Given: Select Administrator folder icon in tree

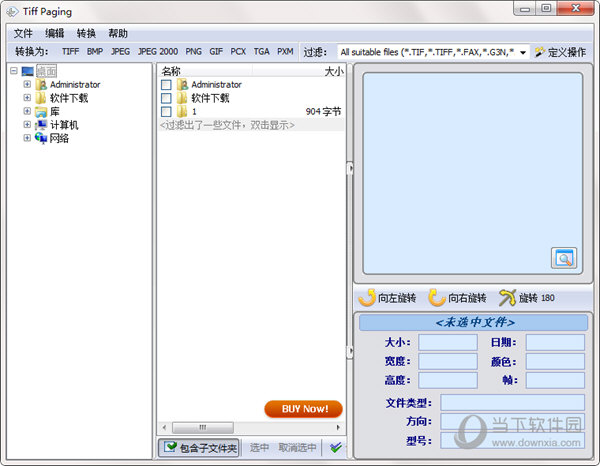Looking at the screenshot, I should 41,85.
